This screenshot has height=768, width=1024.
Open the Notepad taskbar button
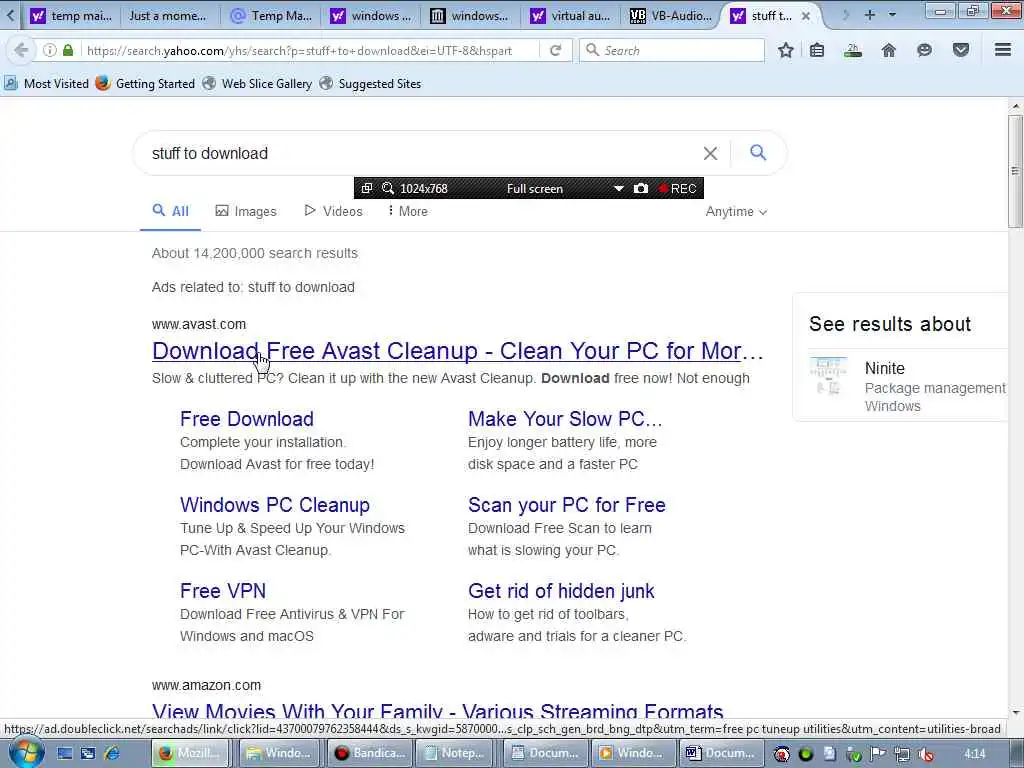click(x=457, y=753)
